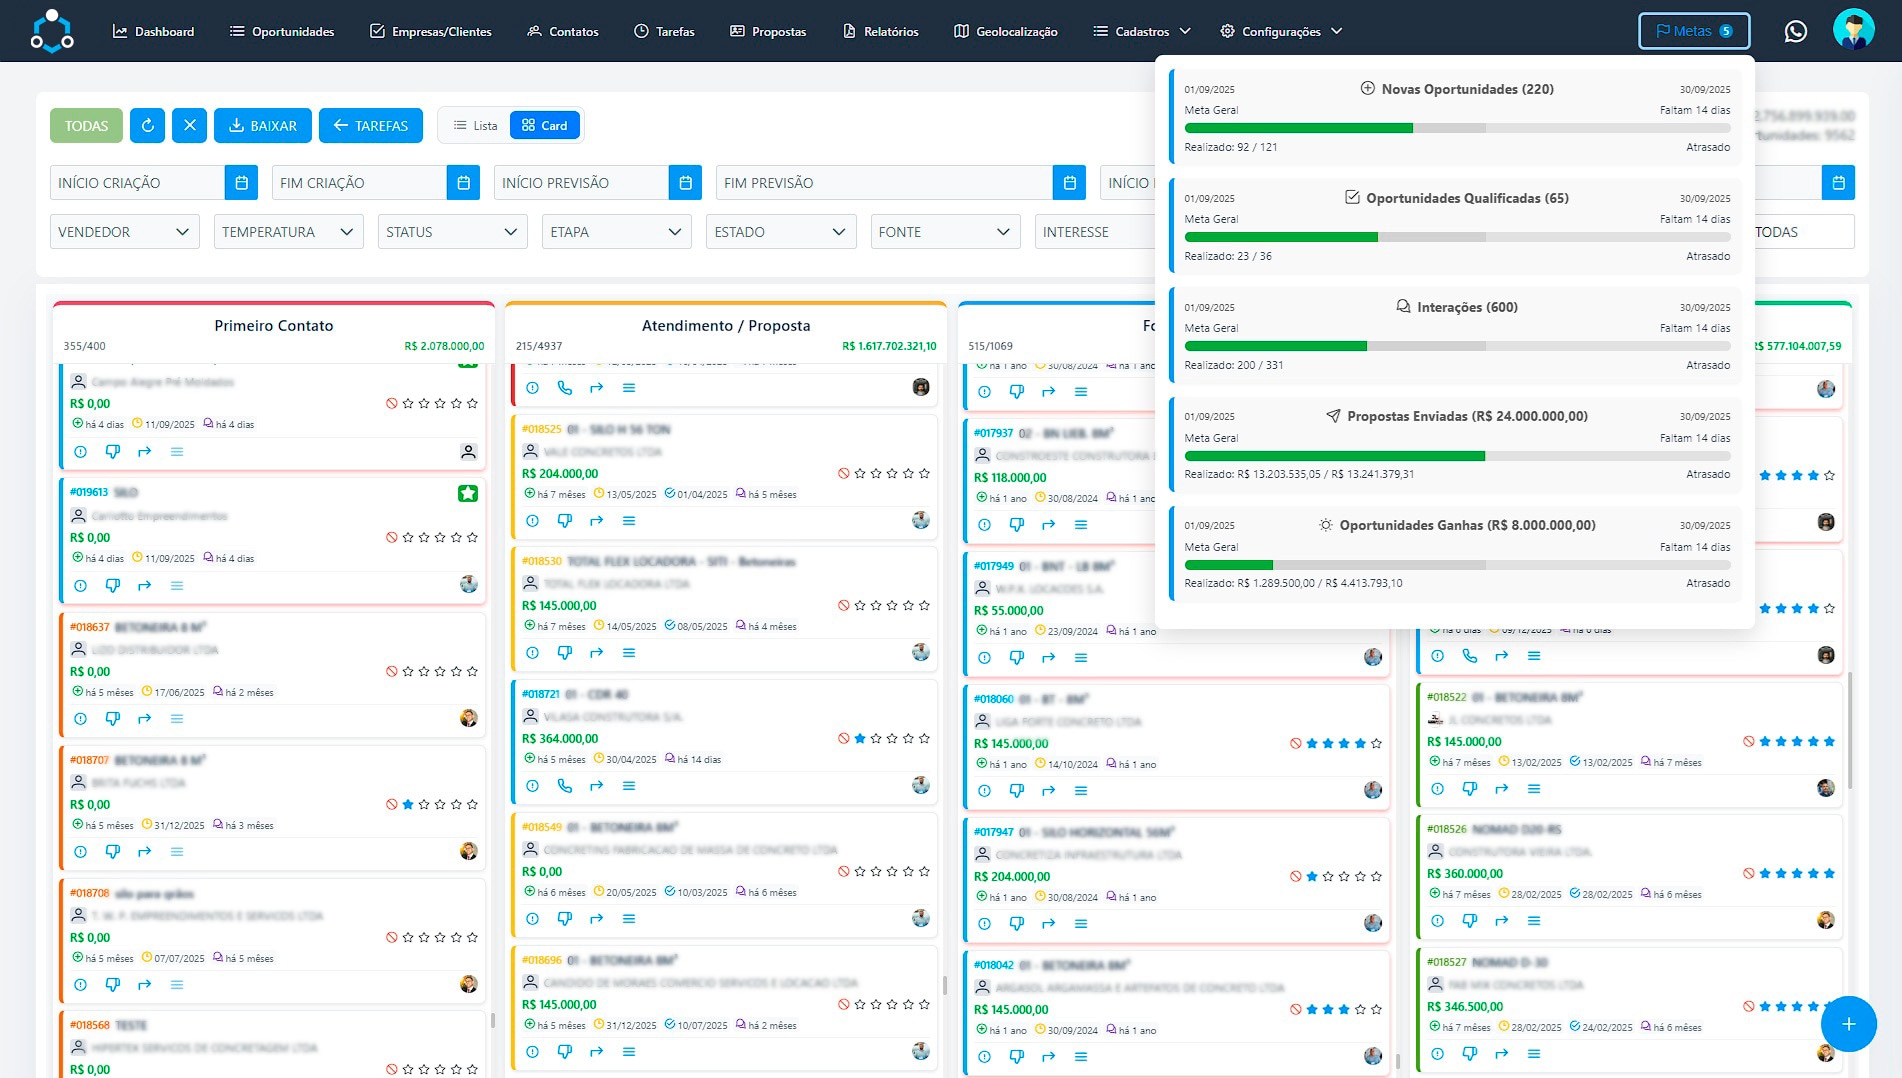Click the blue X clear filters button
This screenshot has height=1078, width=1902.
pos(189,126)
